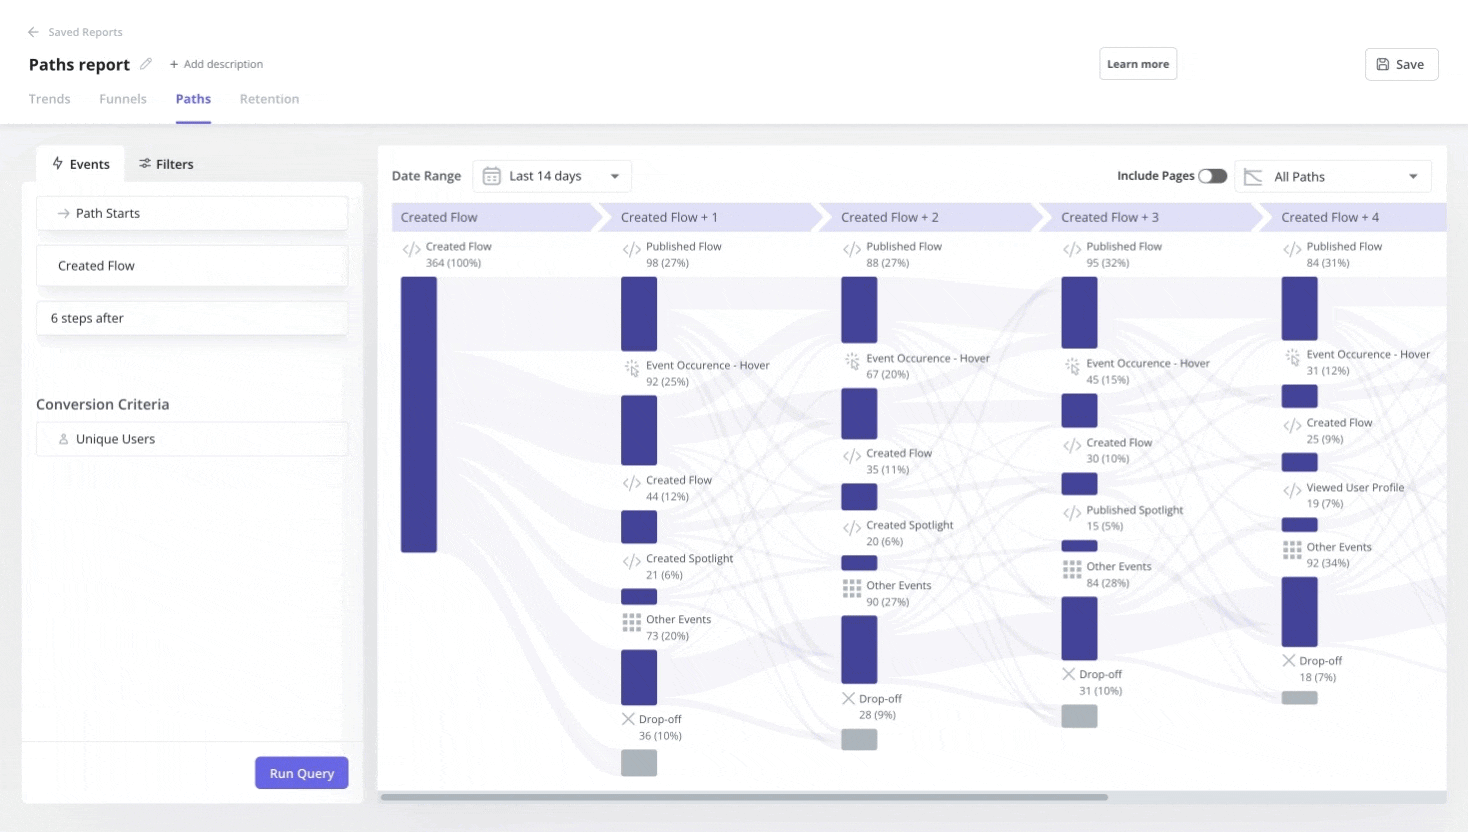Click the calendar icon in Date Range

[x=490, y=175]
